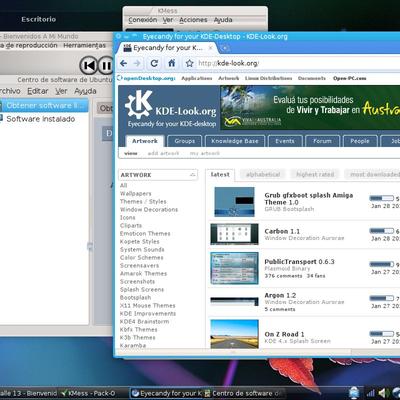Click the On Z Road 1 thumbnail
Screen dimensions: 400x400
pos(235,334)
